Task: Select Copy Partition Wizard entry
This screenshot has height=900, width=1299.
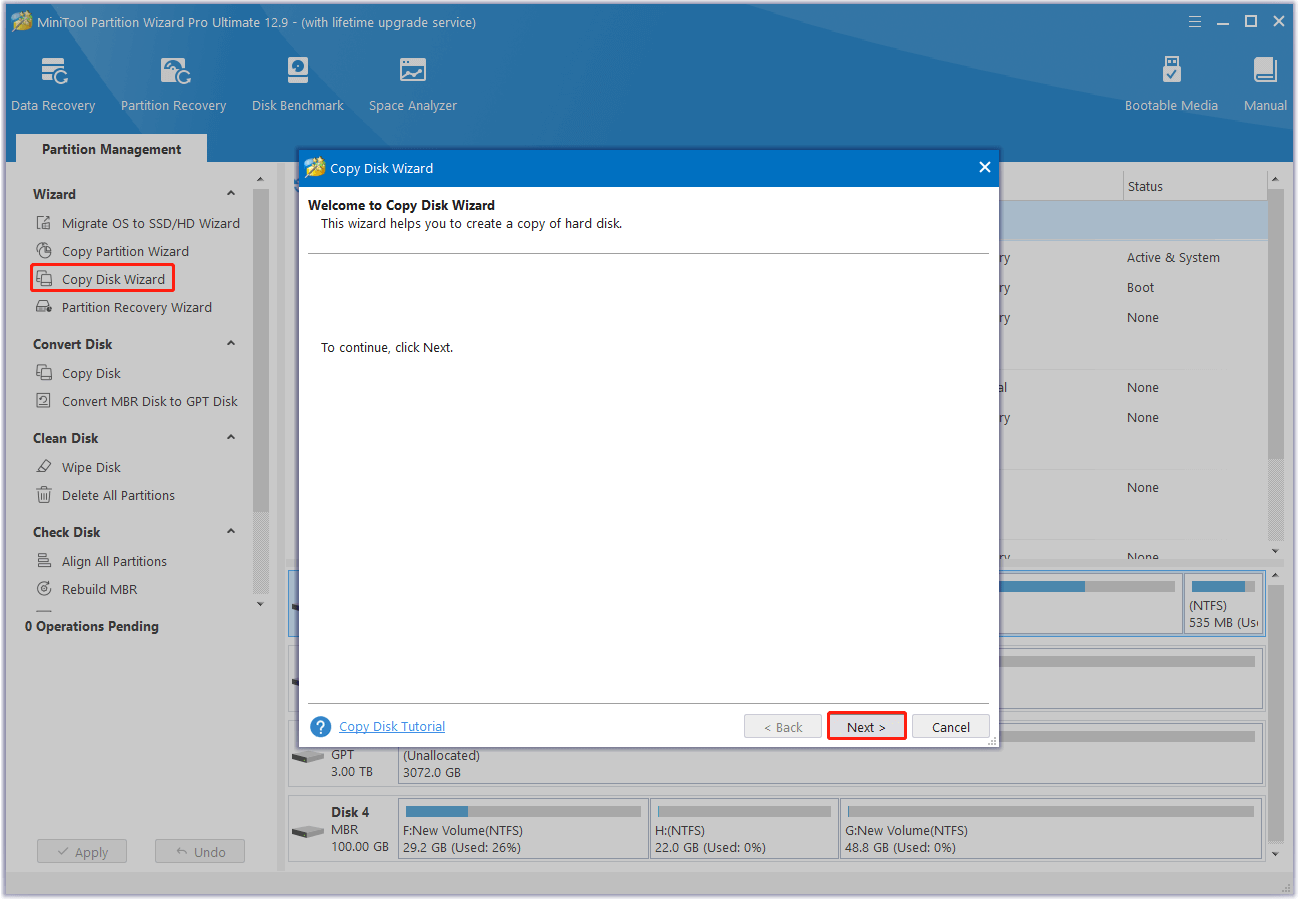Action: click(125, 251)
